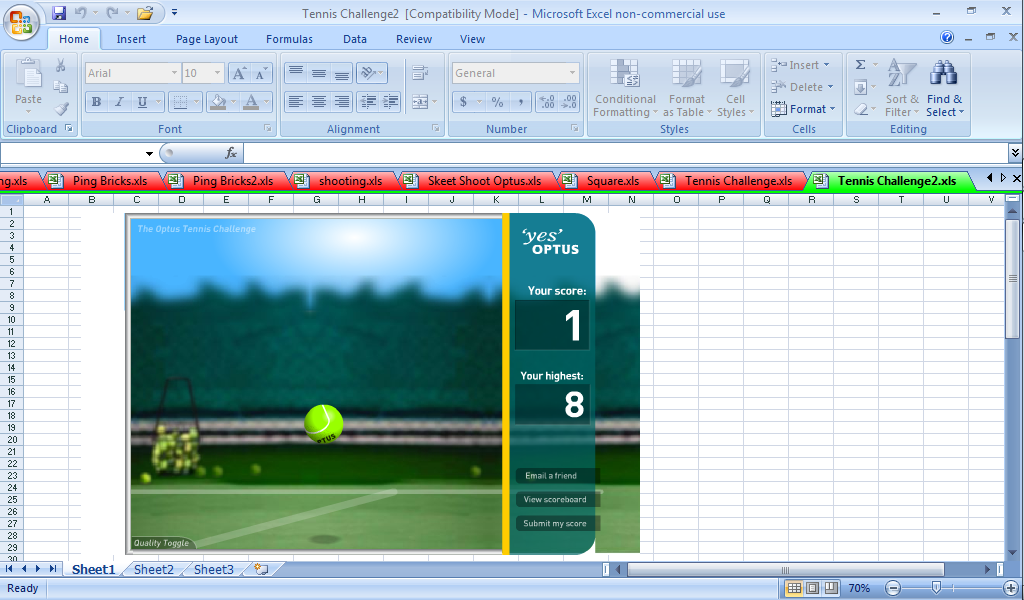The image size is (1024, 600).
Task: Center text horizontally
Action: click(x=319, y=102)
